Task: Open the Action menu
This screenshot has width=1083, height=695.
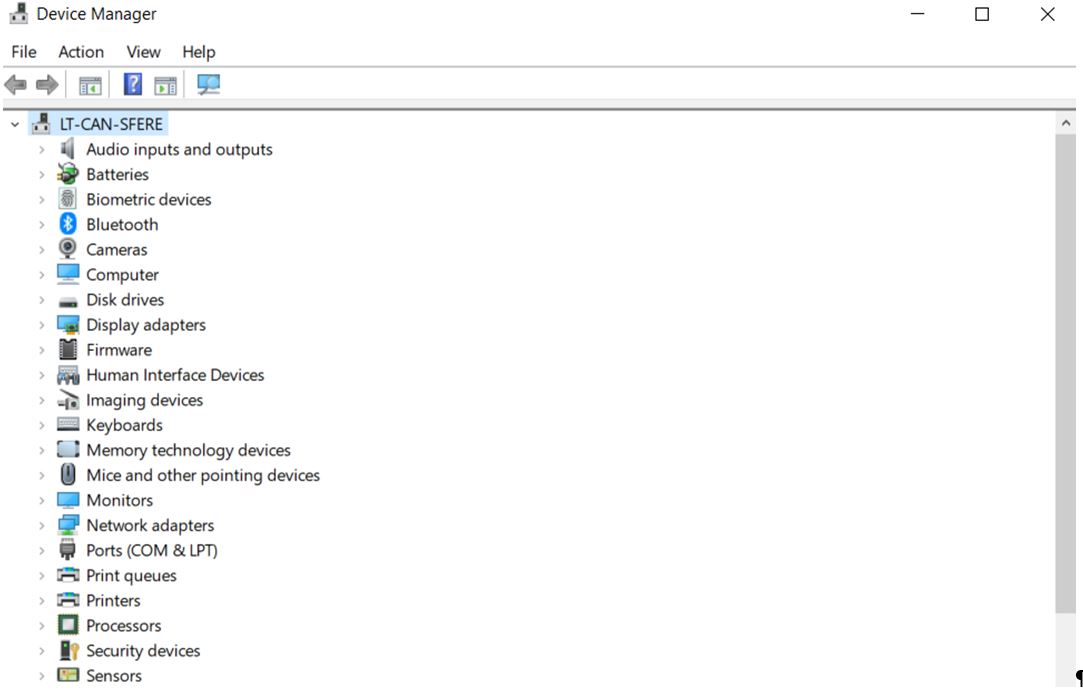Action: (x=81, y=52)
